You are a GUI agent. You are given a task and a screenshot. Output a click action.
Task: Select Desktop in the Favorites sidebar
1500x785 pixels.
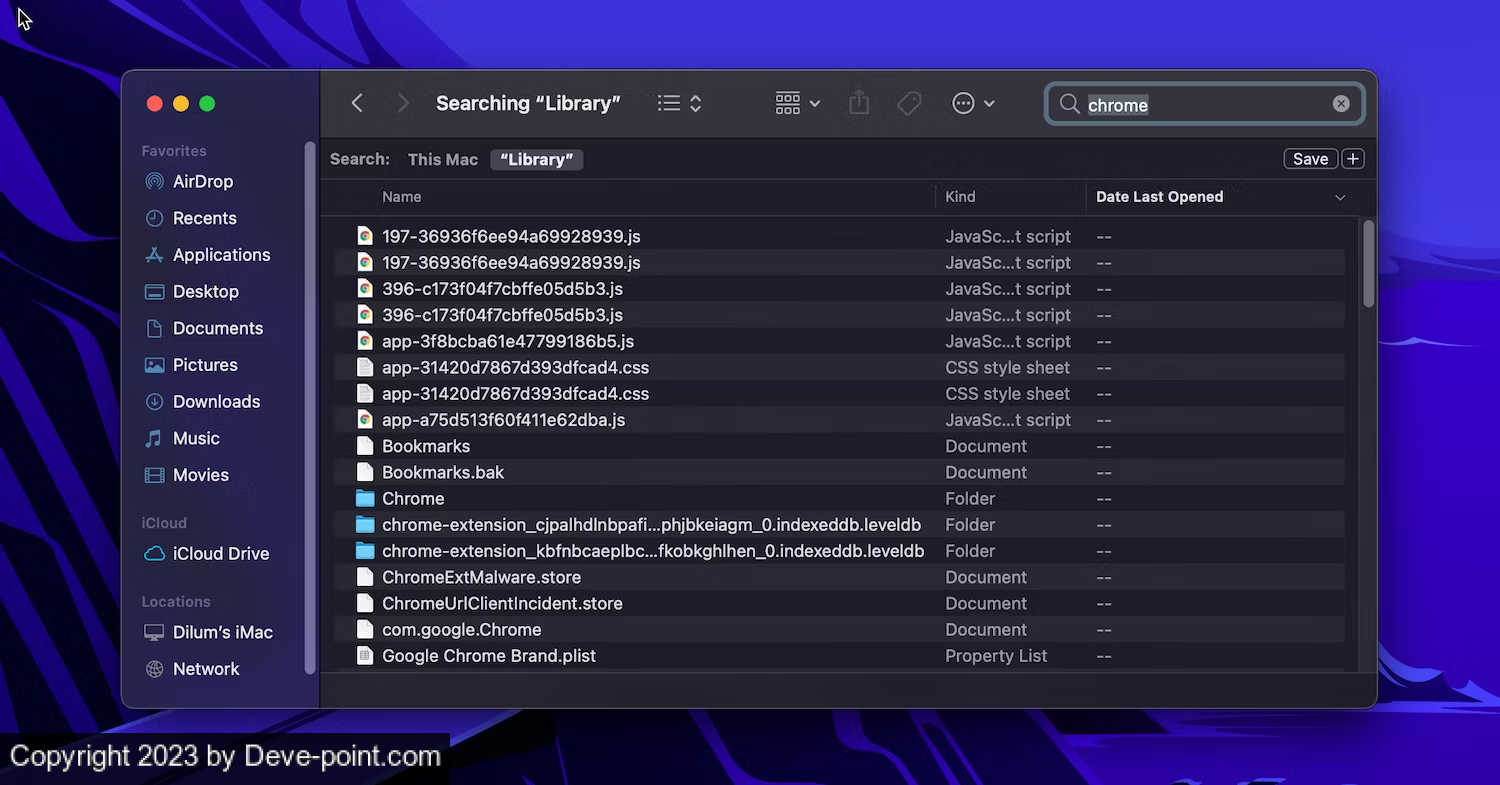pos(192,292)
